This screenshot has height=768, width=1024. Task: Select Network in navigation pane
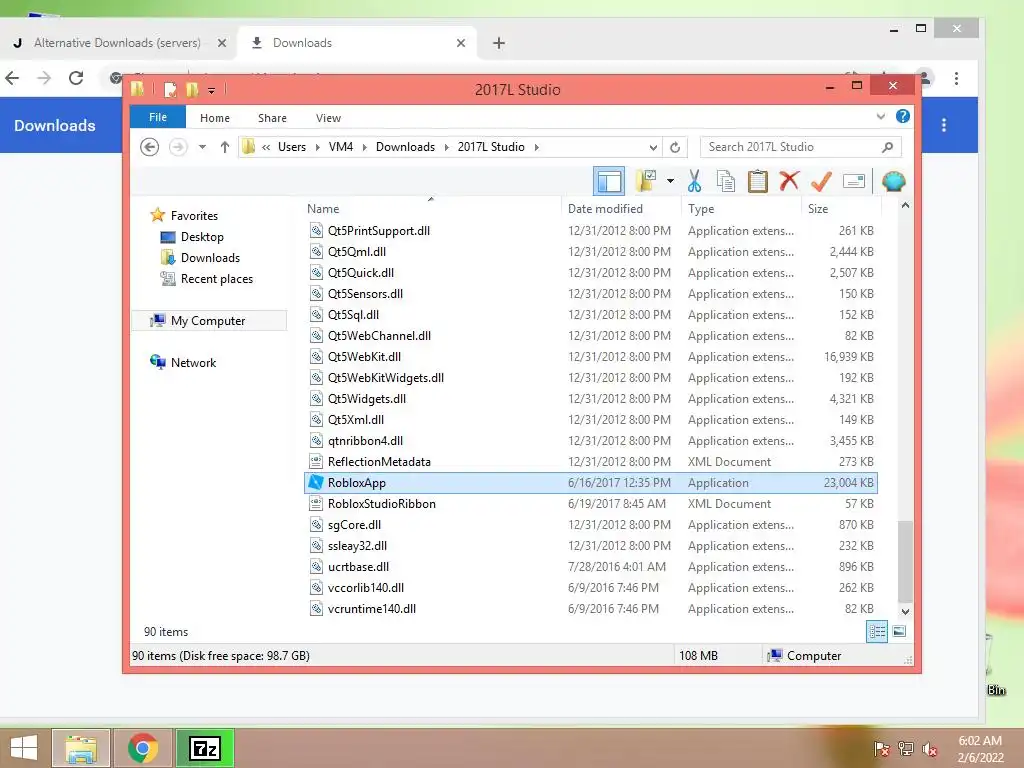coord(193,362)
